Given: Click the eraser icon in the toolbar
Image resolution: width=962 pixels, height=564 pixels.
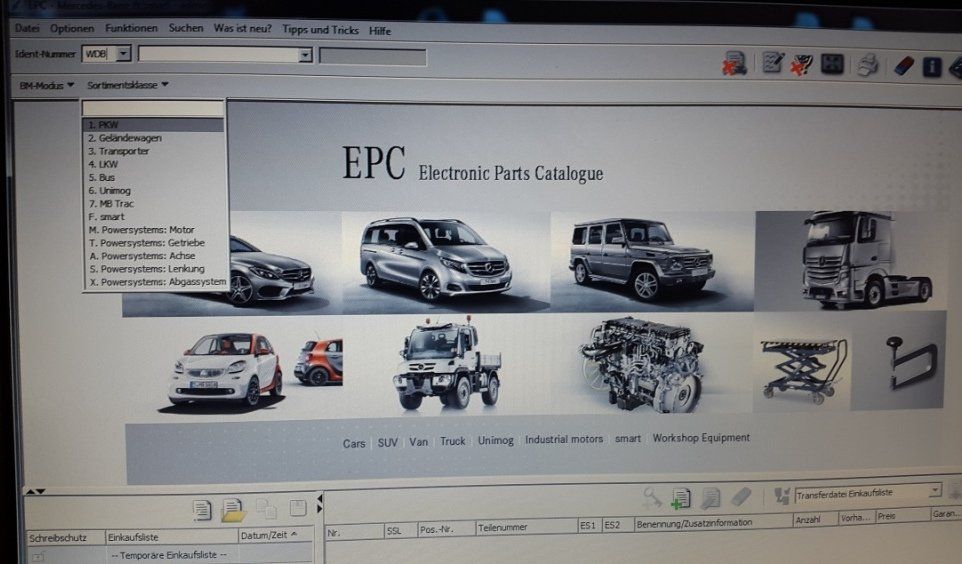Looking at the screenshot, I should (x=903, y=66).
